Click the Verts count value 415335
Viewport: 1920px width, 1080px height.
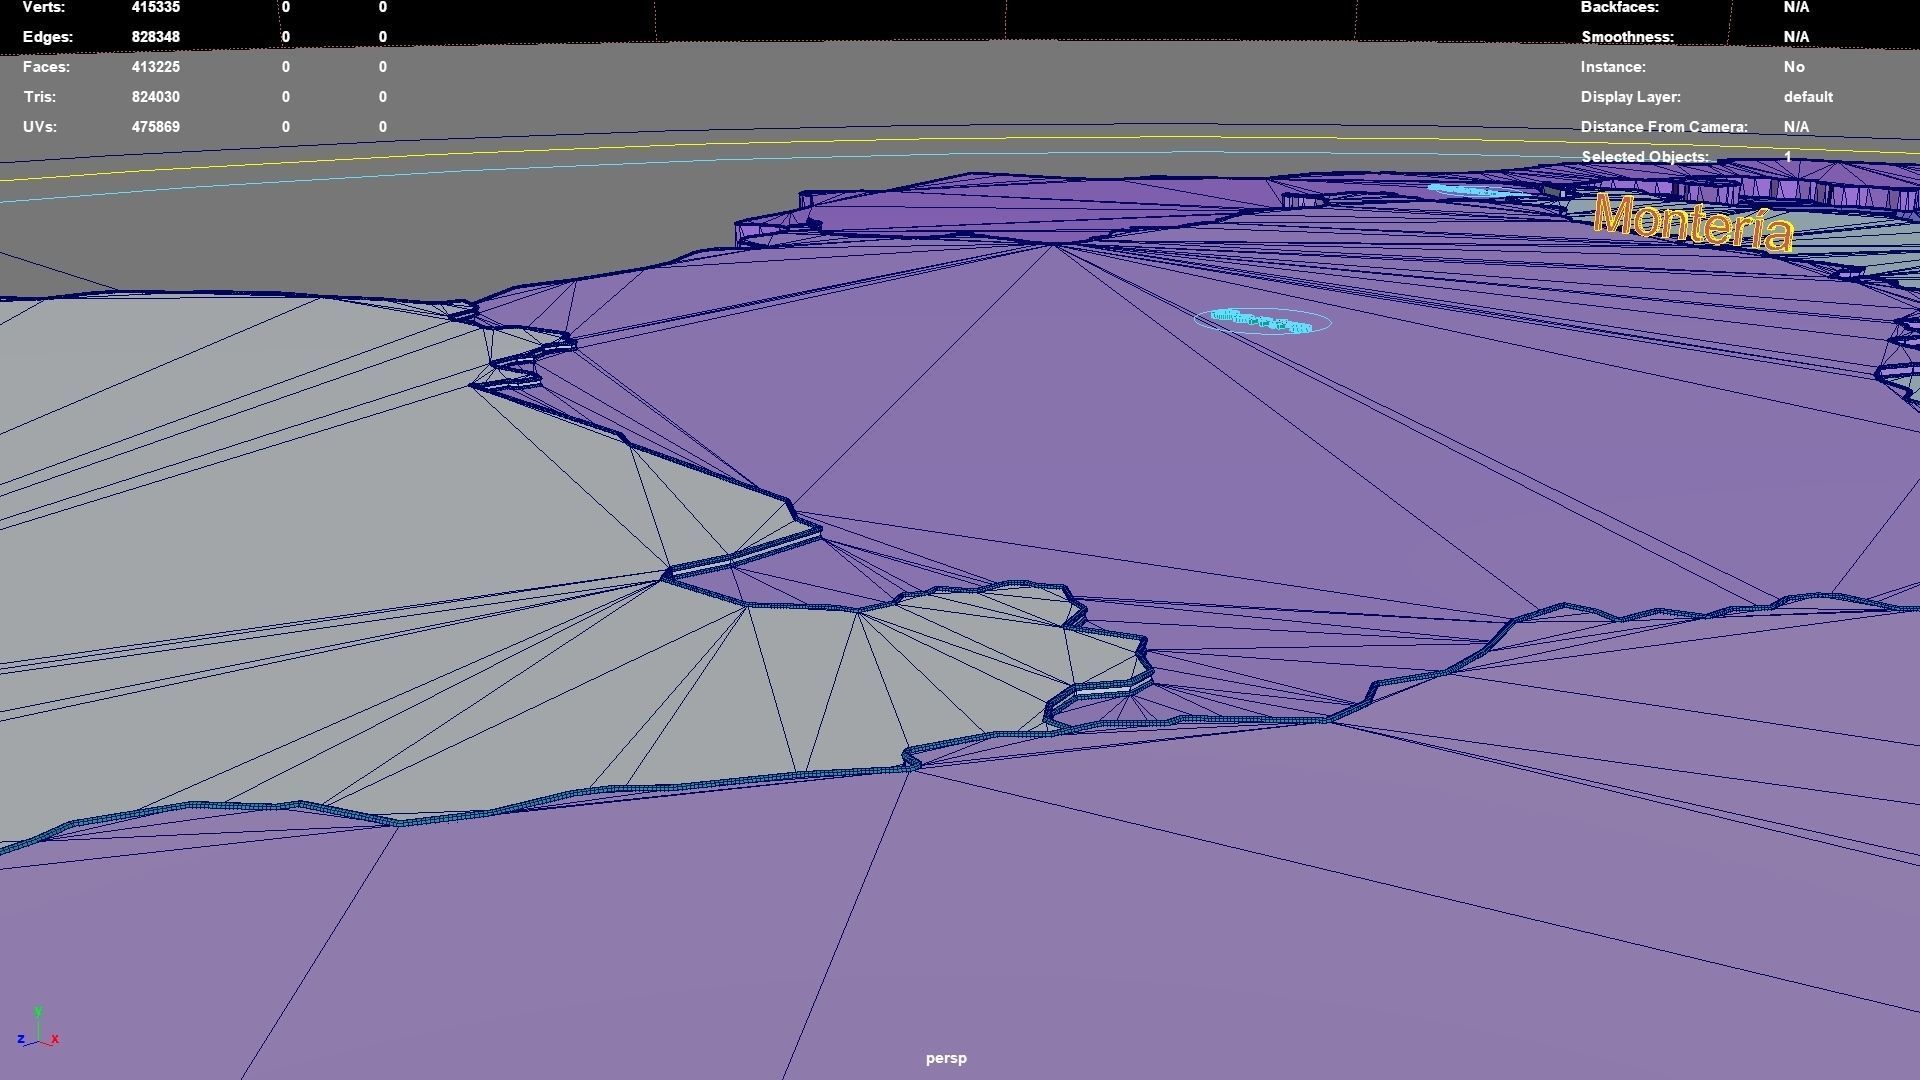155,7
